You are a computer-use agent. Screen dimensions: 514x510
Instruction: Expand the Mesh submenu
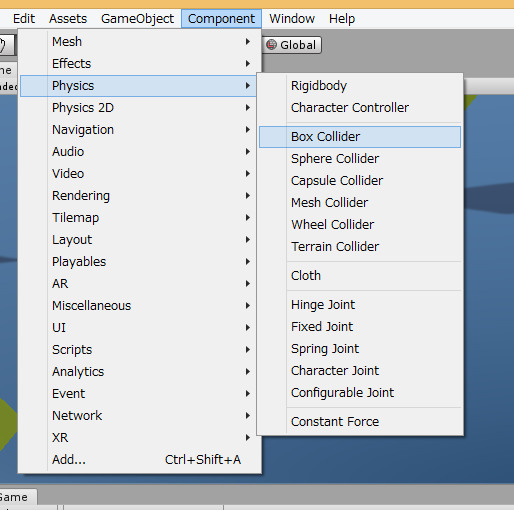point(138,42)
